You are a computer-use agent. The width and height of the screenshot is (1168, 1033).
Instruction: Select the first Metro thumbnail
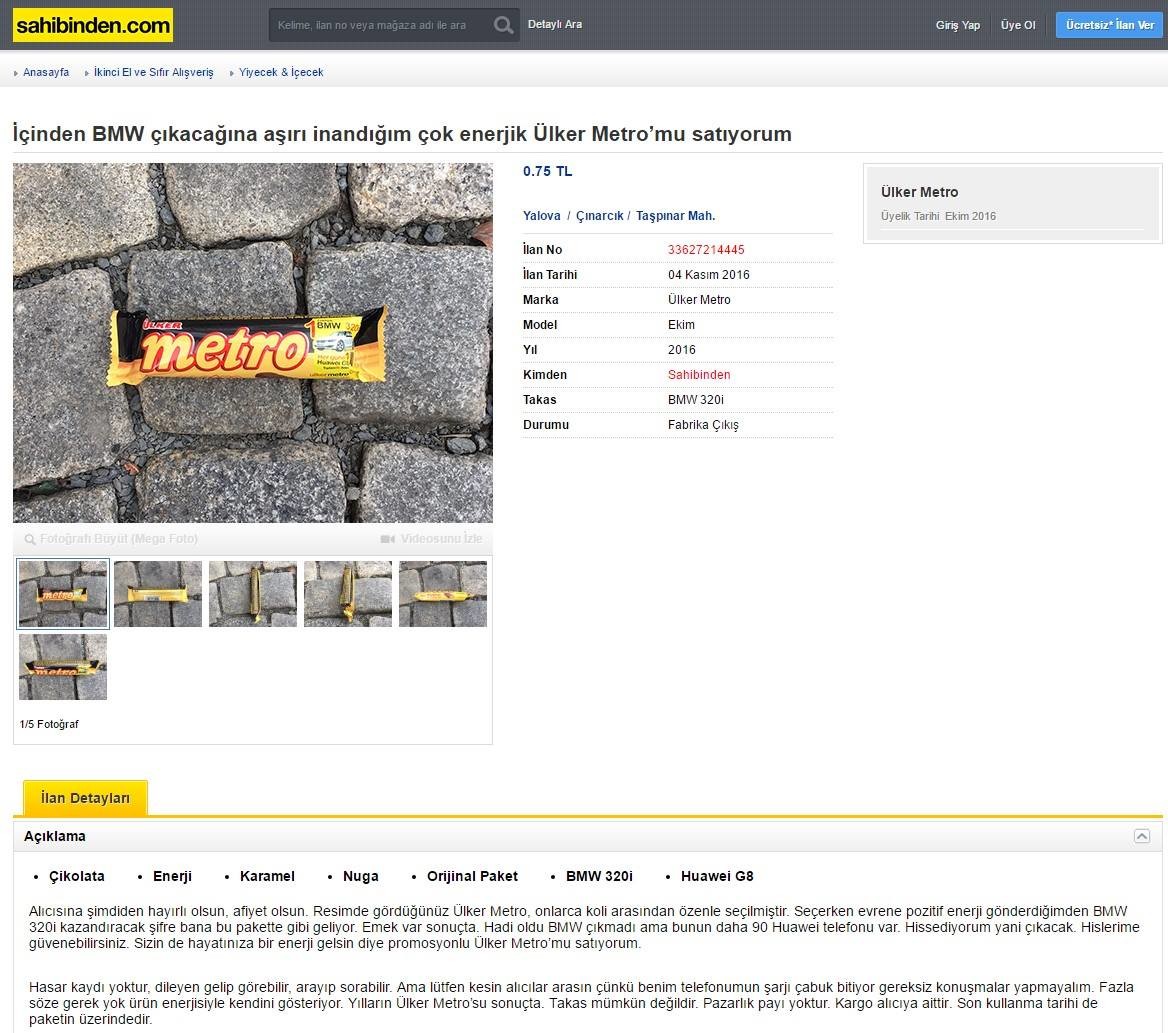click(x=63, y=594)
